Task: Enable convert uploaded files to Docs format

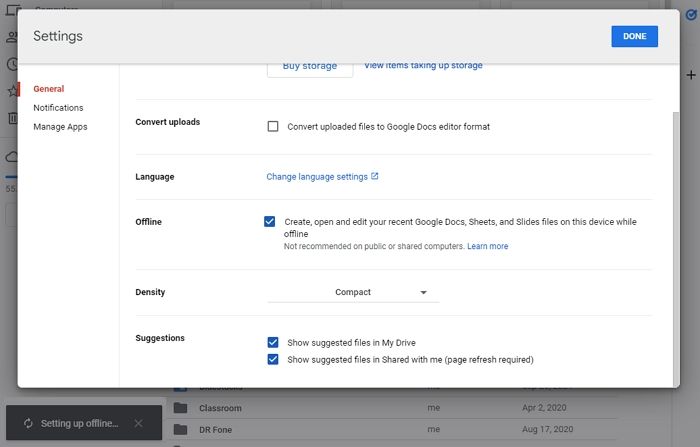Action: coord(272,127)
